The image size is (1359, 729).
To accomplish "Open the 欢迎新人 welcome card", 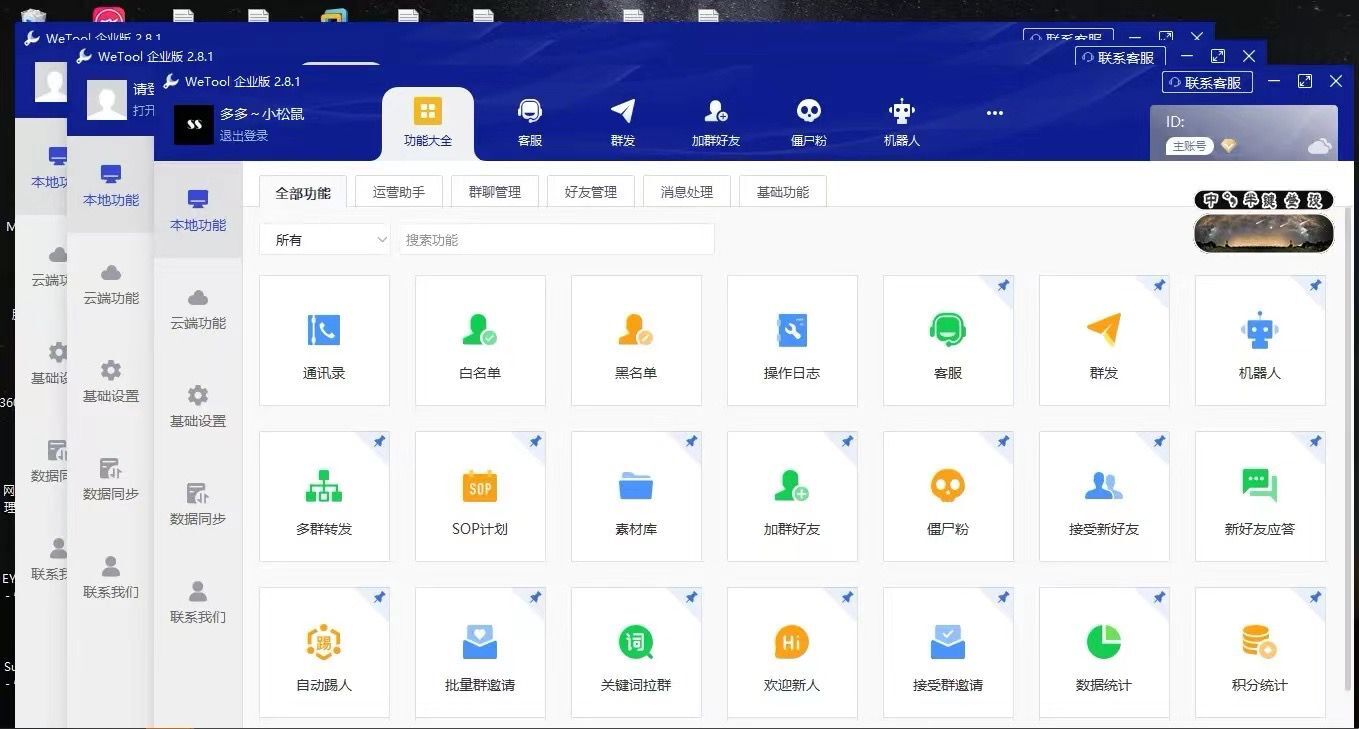I will tap(792, 652).
